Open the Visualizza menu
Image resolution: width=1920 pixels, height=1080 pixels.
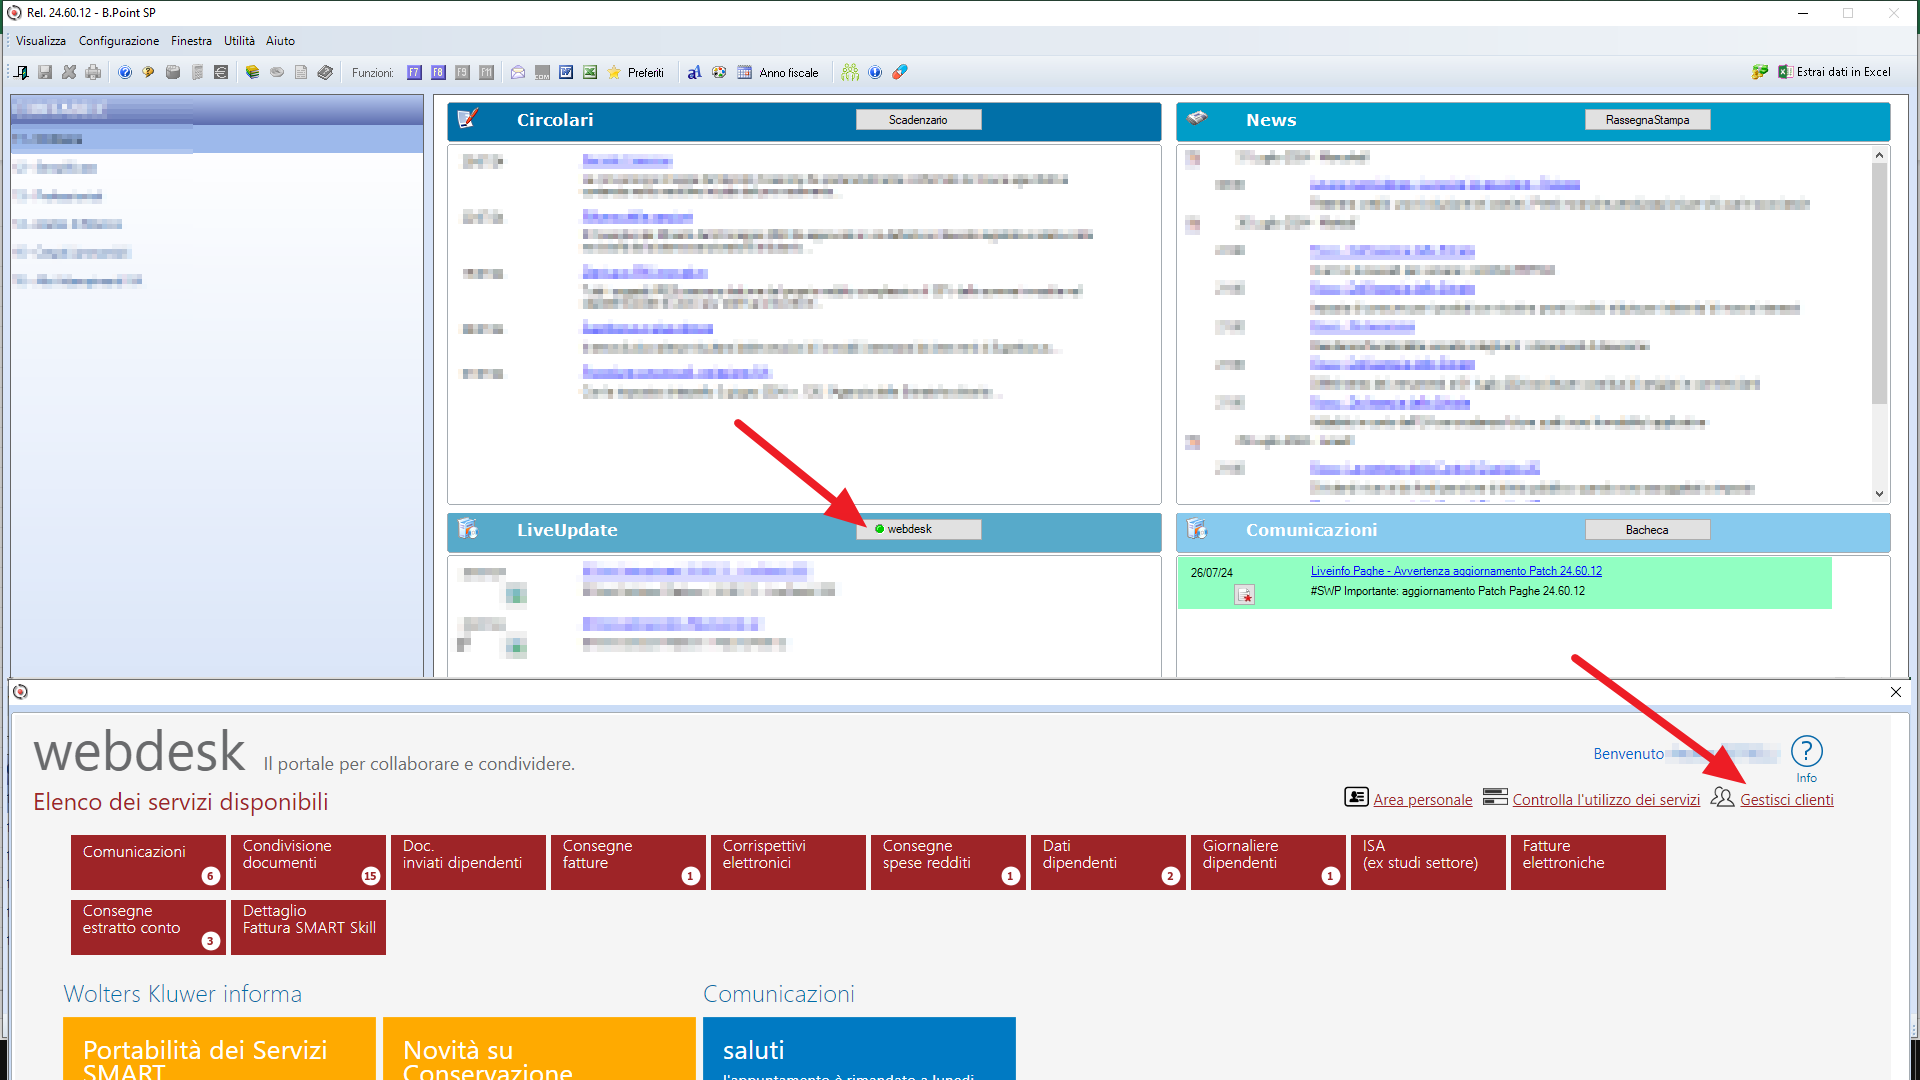pos(41,41)
